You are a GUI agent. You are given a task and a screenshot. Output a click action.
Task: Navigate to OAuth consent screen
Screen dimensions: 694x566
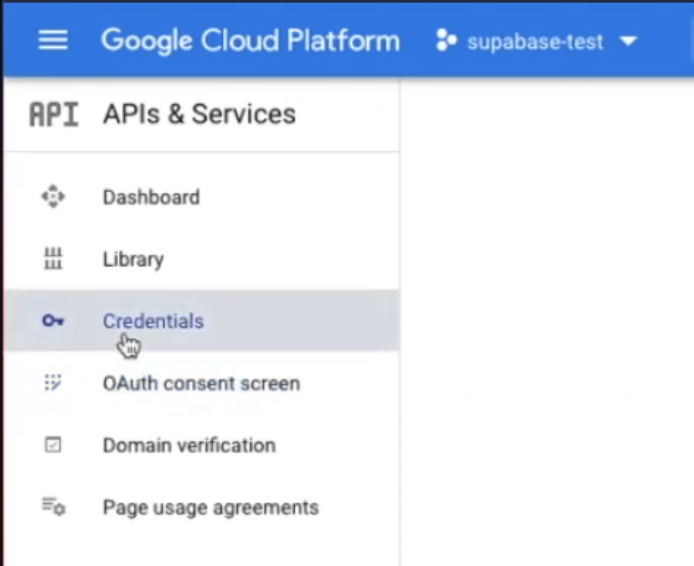pyautogui.click(x=201, y=383)
